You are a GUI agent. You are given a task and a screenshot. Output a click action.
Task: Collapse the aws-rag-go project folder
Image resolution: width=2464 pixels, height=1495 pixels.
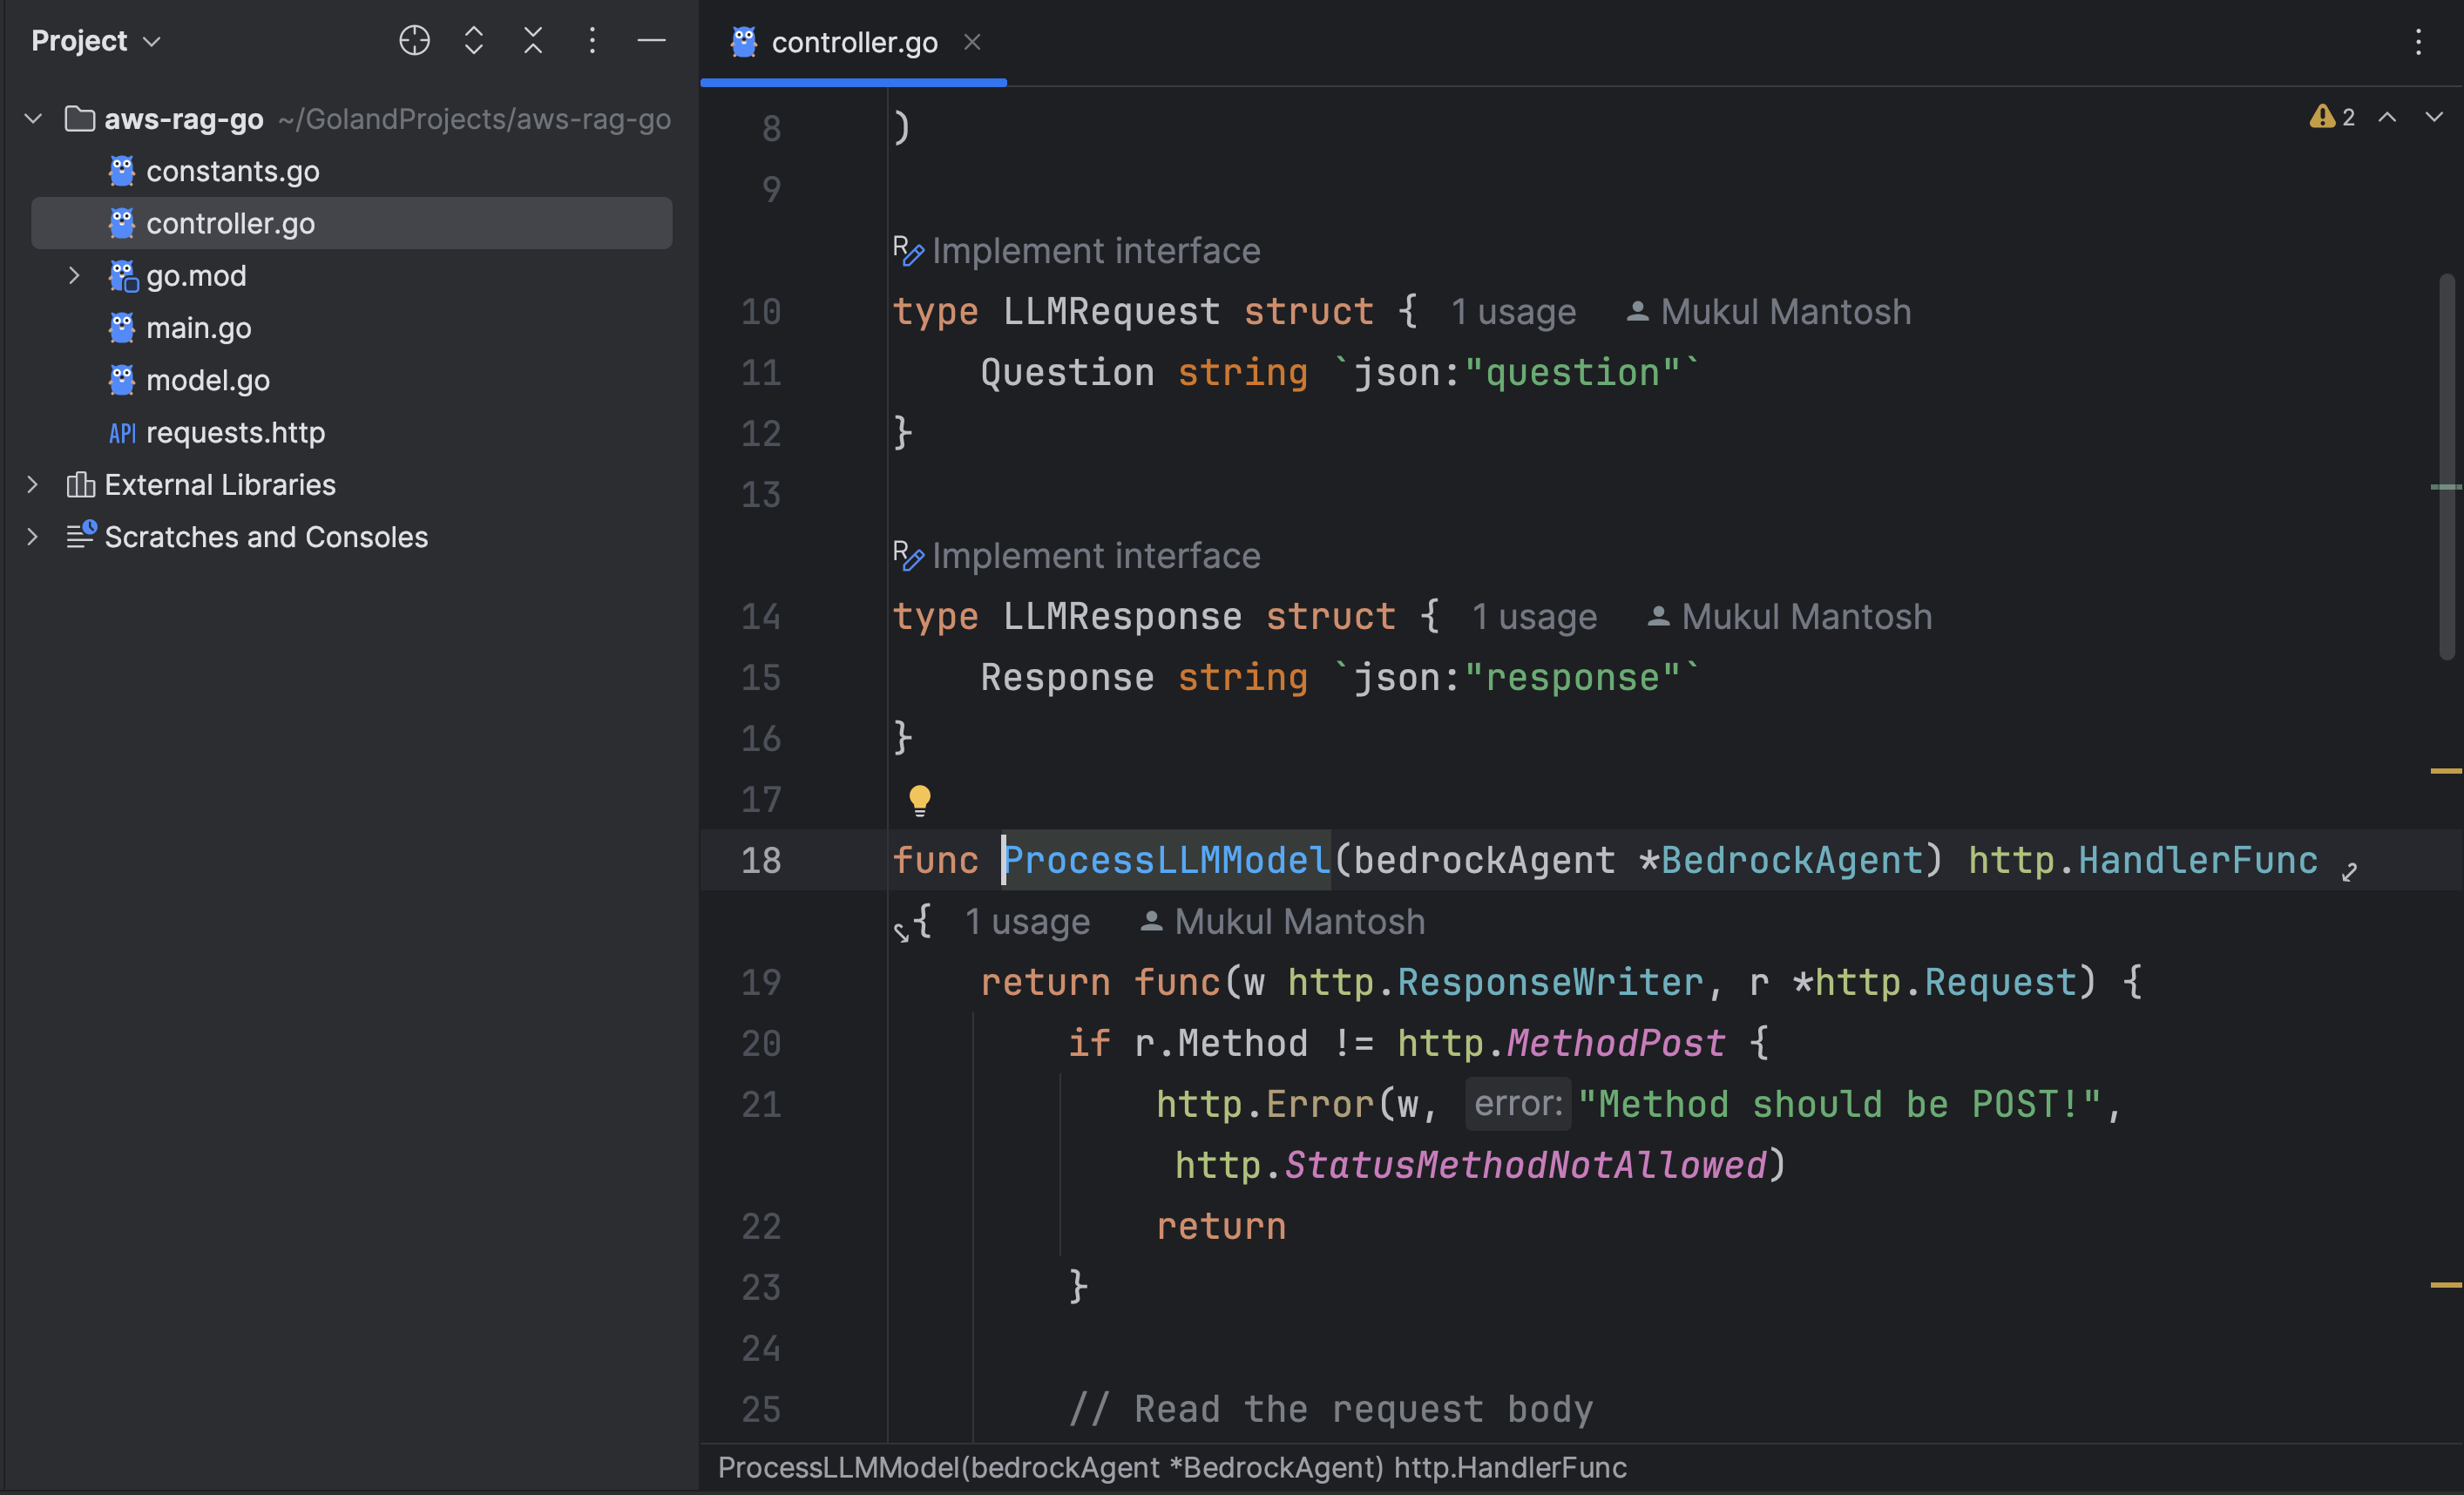tap(33, 119)
